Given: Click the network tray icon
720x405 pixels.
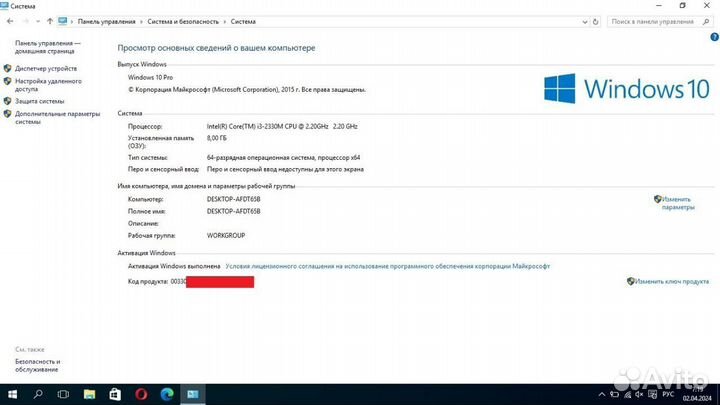Looking at the screenshot, I should tap(627, 394).
